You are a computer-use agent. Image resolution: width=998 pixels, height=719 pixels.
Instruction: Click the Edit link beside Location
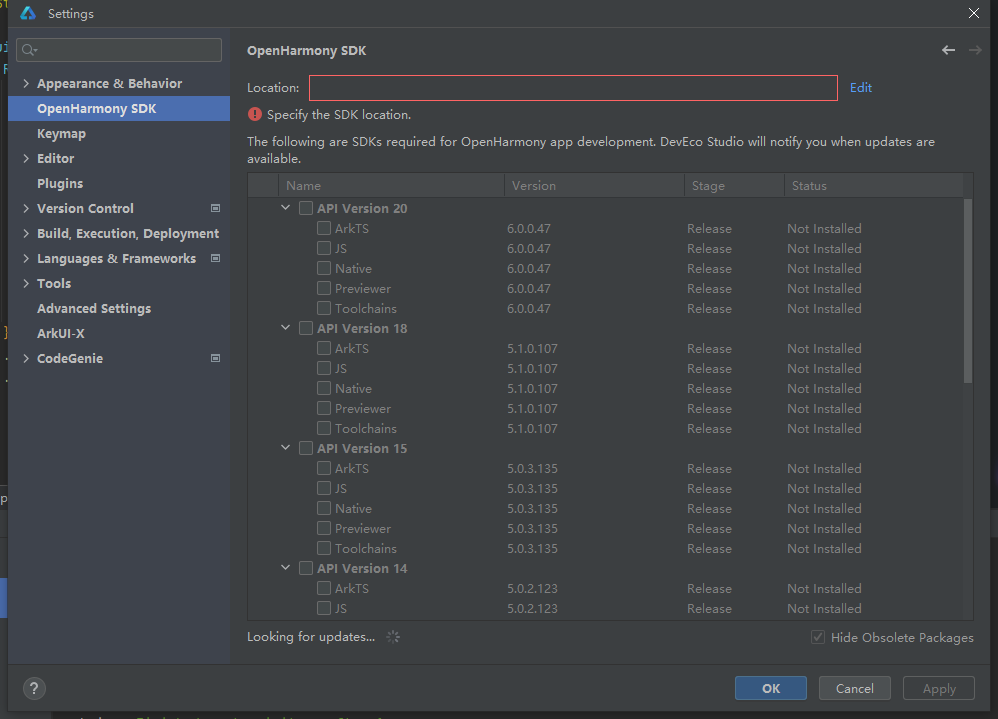click(x=861, y=88)
